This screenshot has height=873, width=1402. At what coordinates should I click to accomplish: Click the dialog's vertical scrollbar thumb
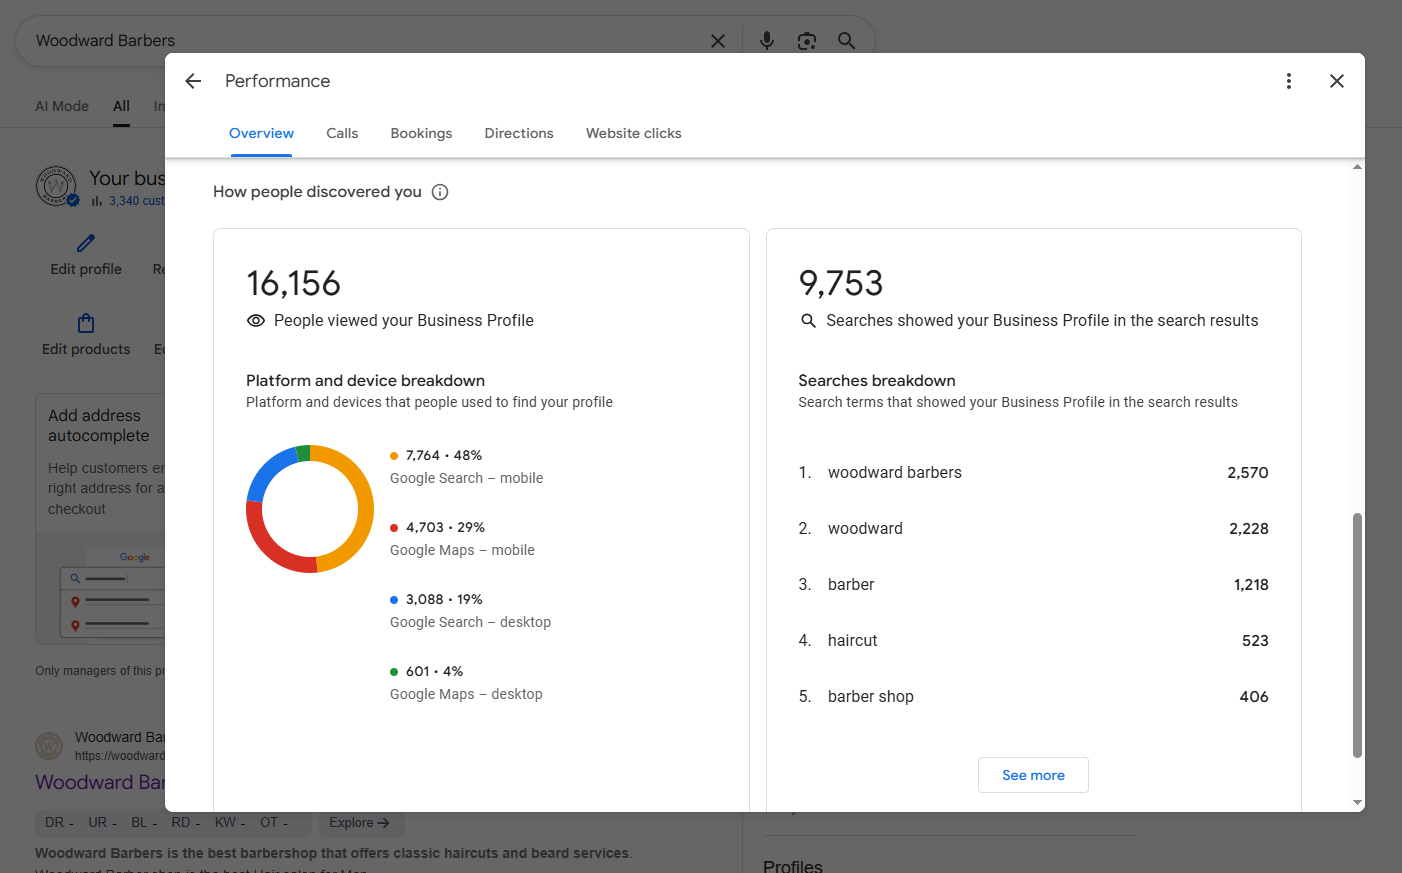(x=1357, y=635)
